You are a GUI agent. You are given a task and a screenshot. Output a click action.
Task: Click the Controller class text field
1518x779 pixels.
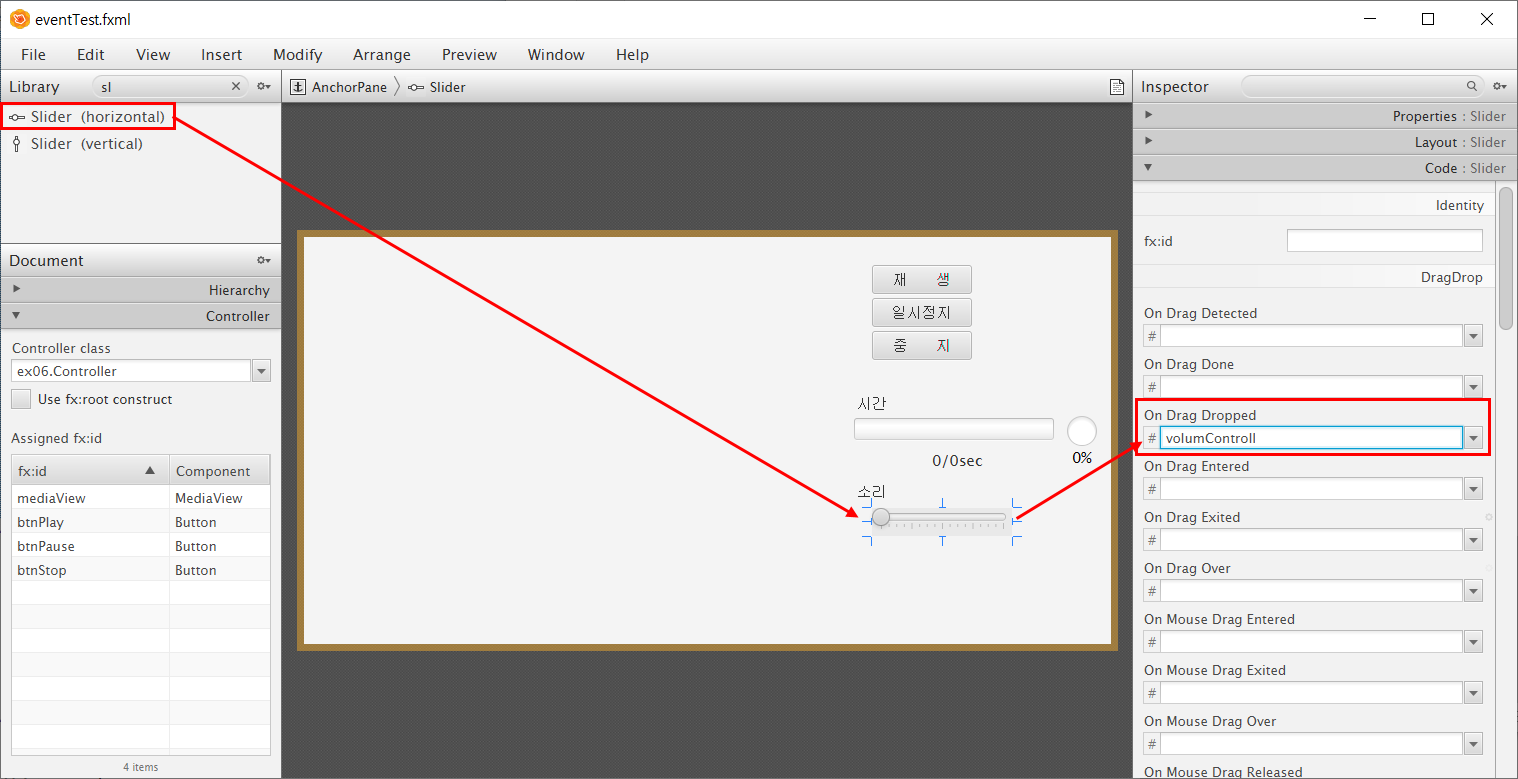point(131,371)
